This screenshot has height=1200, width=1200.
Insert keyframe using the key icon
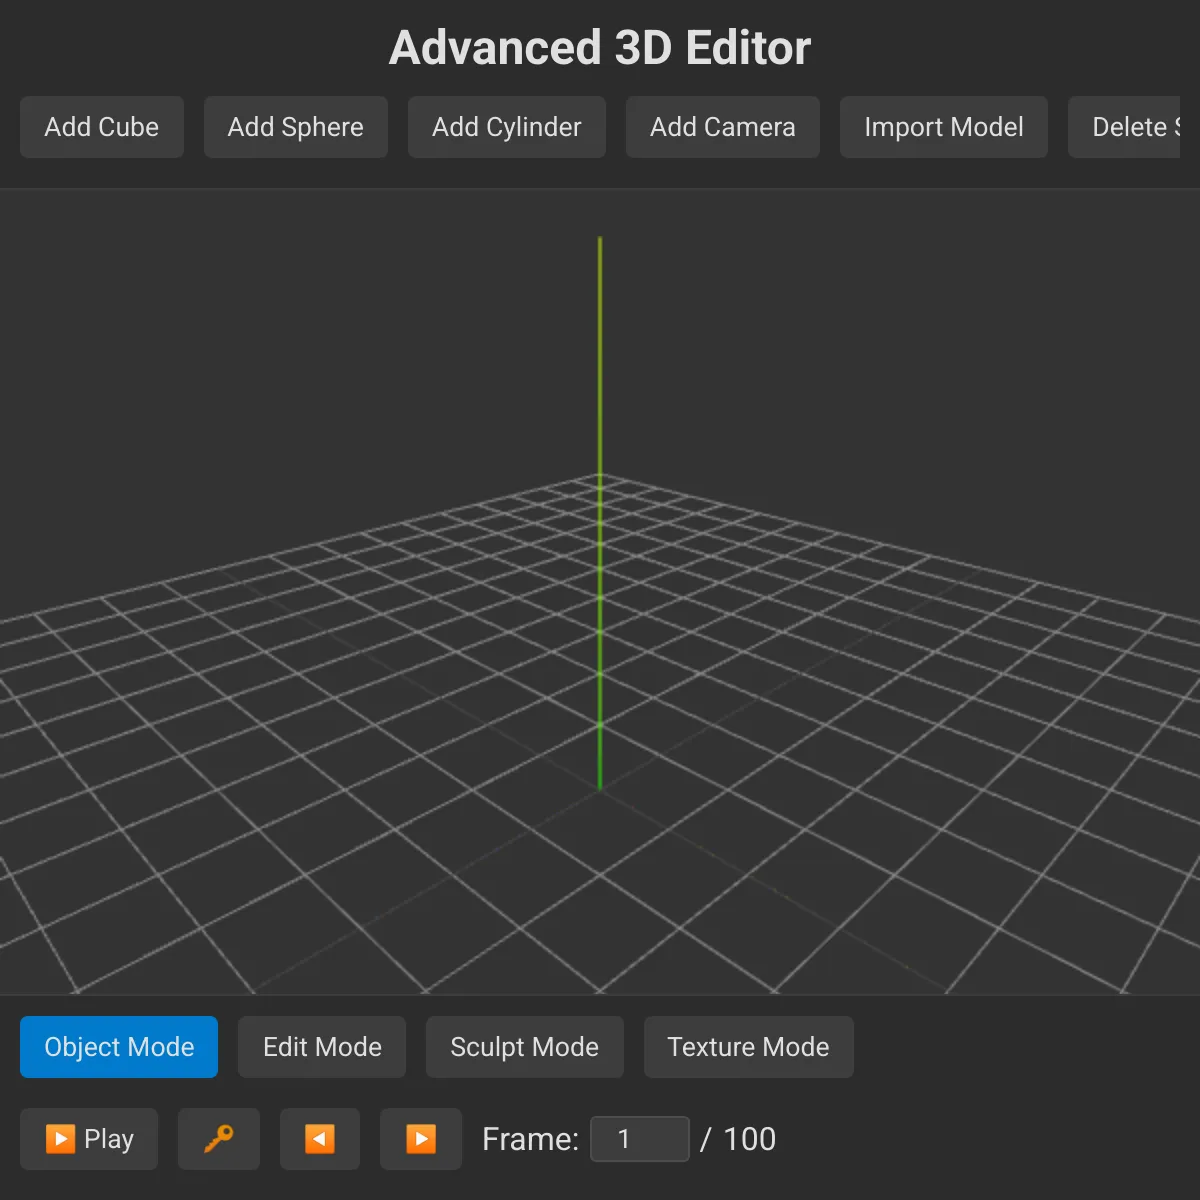(x=218, y=1139)
